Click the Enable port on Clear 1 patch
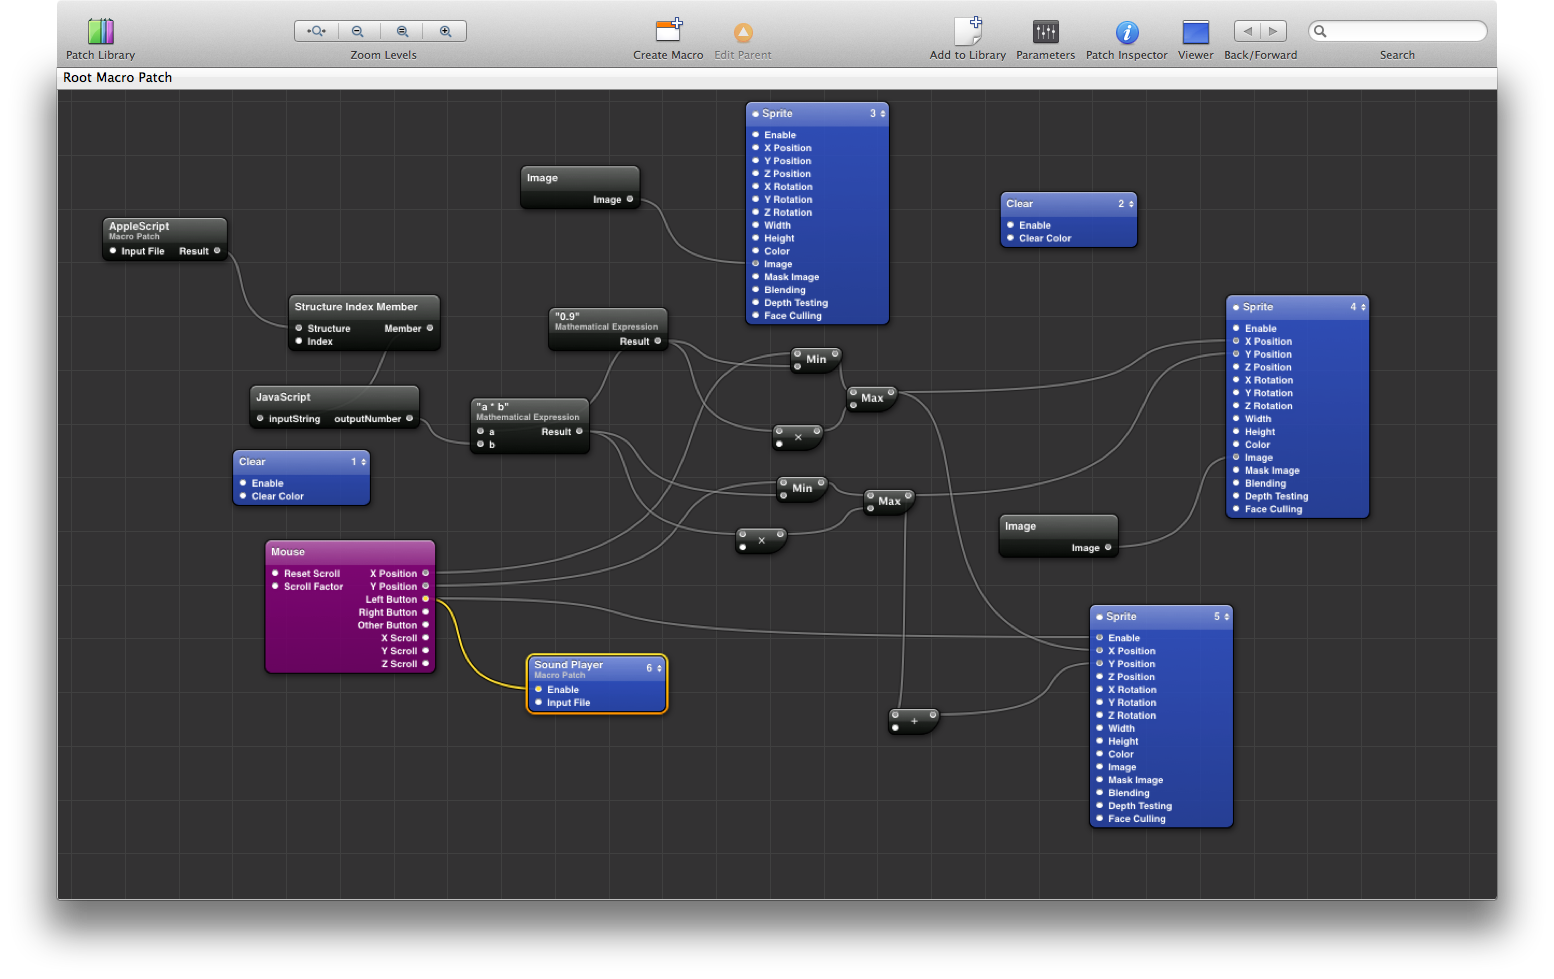The image size is (1554, 979). pyautogui.click(x=243, y=483)
